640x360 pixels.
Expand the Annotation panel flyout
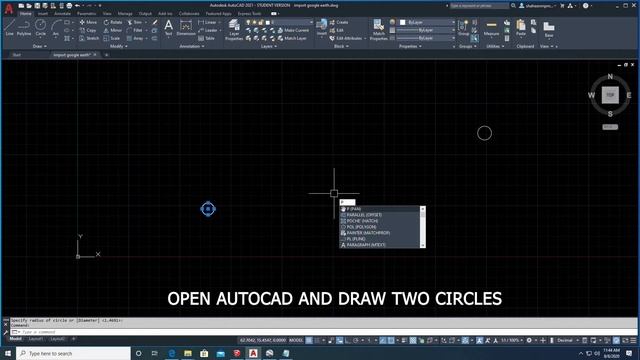tap(192, 47)
